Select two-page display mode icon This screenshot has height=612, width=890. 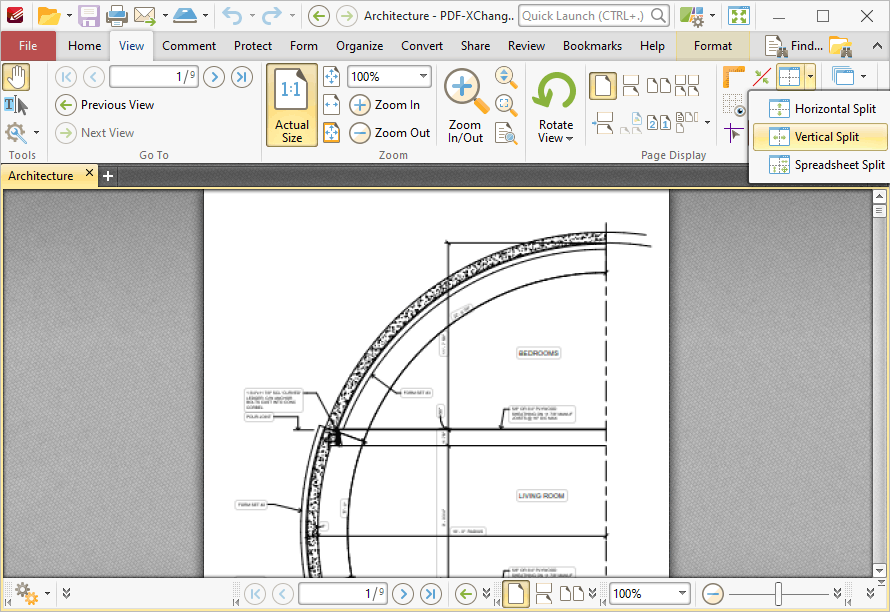click(657, 85)
